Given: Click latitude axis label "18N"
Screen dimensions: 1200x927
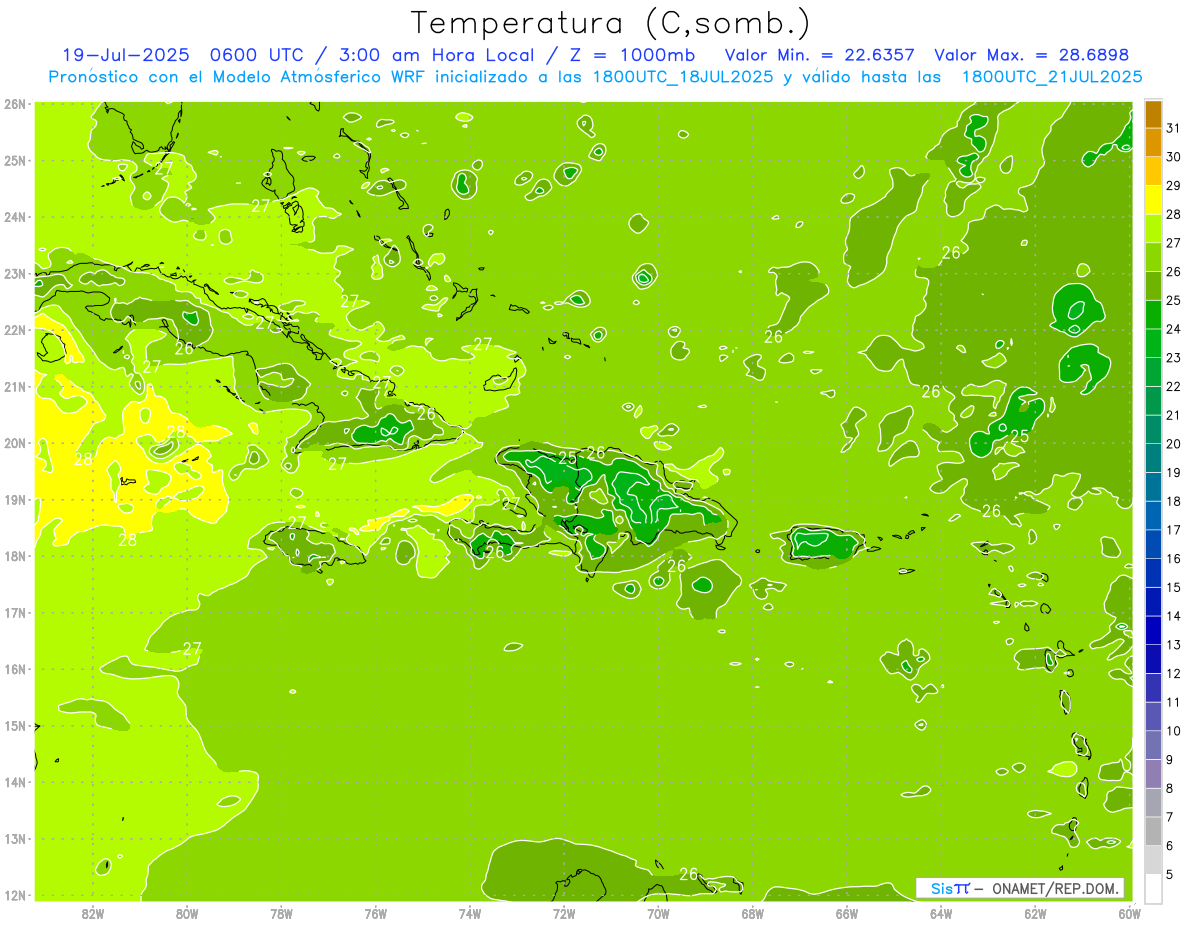Looking at the screenshot, I should tap(14, 556).
